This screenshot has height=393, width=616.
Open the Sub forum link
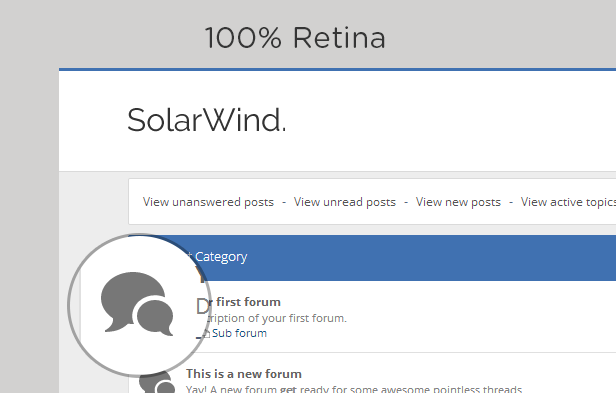[x=239, y=333]
